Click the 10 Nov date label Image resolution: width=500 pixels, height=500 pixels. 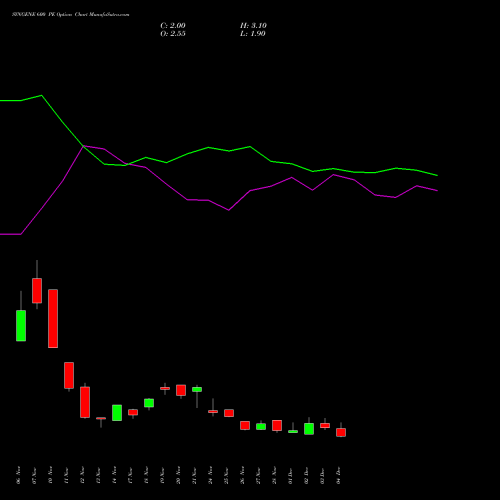(x=50, y=475)
